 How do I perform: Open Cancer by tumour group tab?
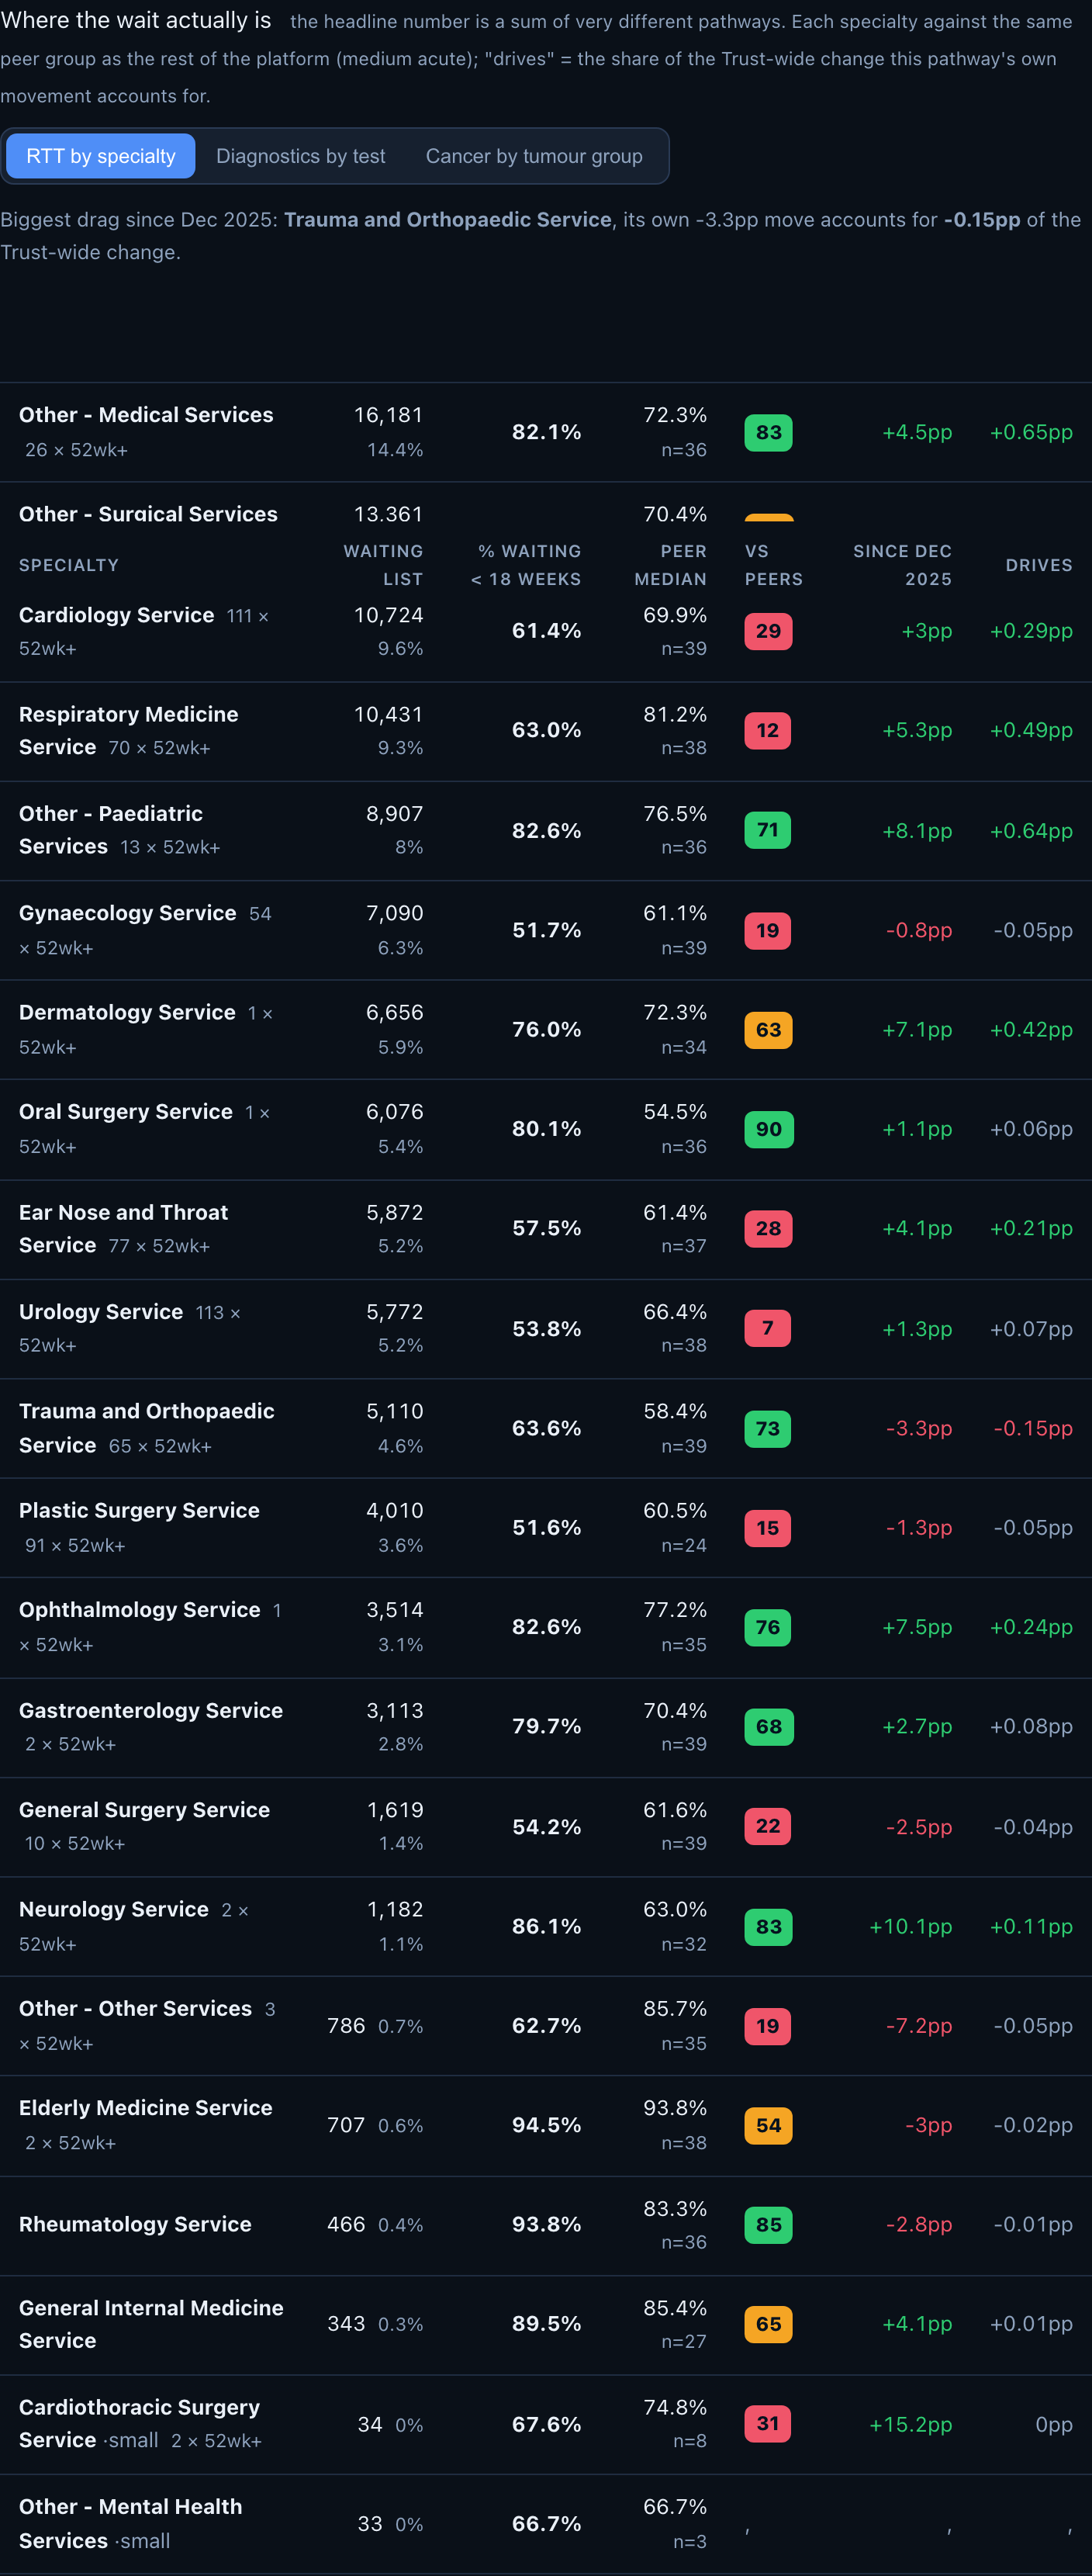tap(534, 156)
